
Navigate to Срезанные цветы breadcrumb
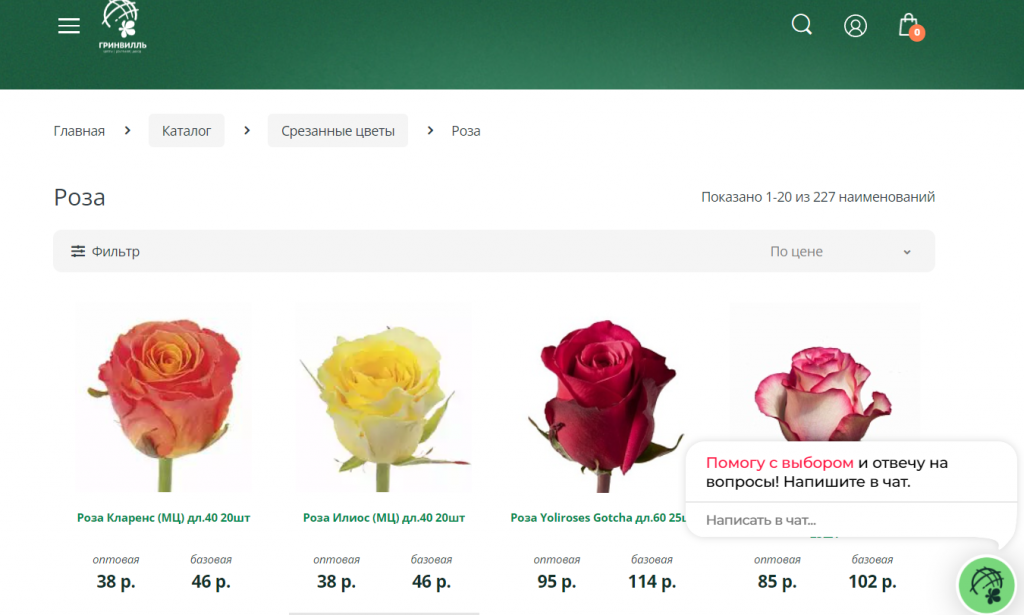(x=338, y=131)
